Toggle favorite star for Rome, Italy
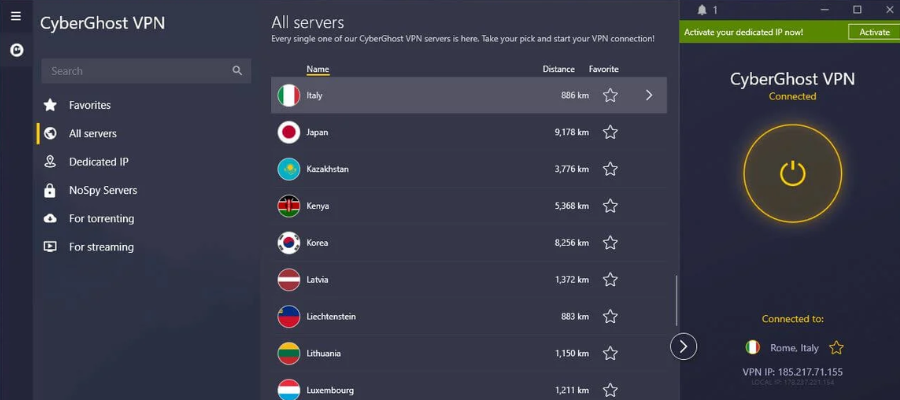This screenshot has width=900, height=400. (836, 347)
